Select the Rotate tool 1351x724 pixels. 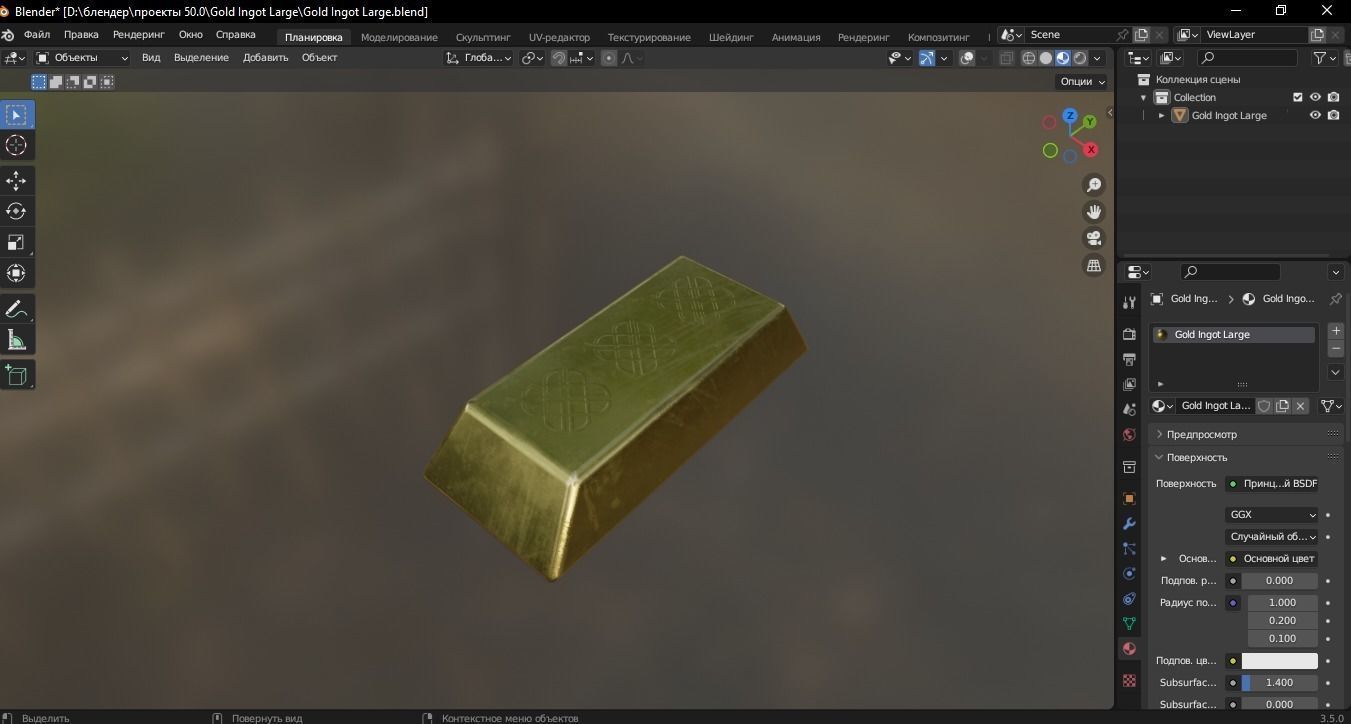click(x=16, y=211)
